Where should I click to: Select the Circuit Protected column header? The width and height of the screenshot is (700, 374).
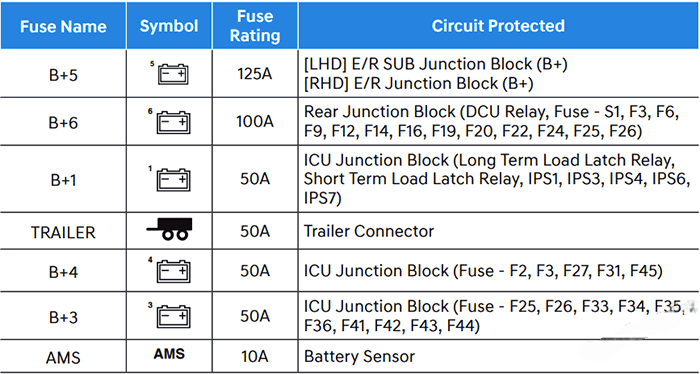point(499,26)
